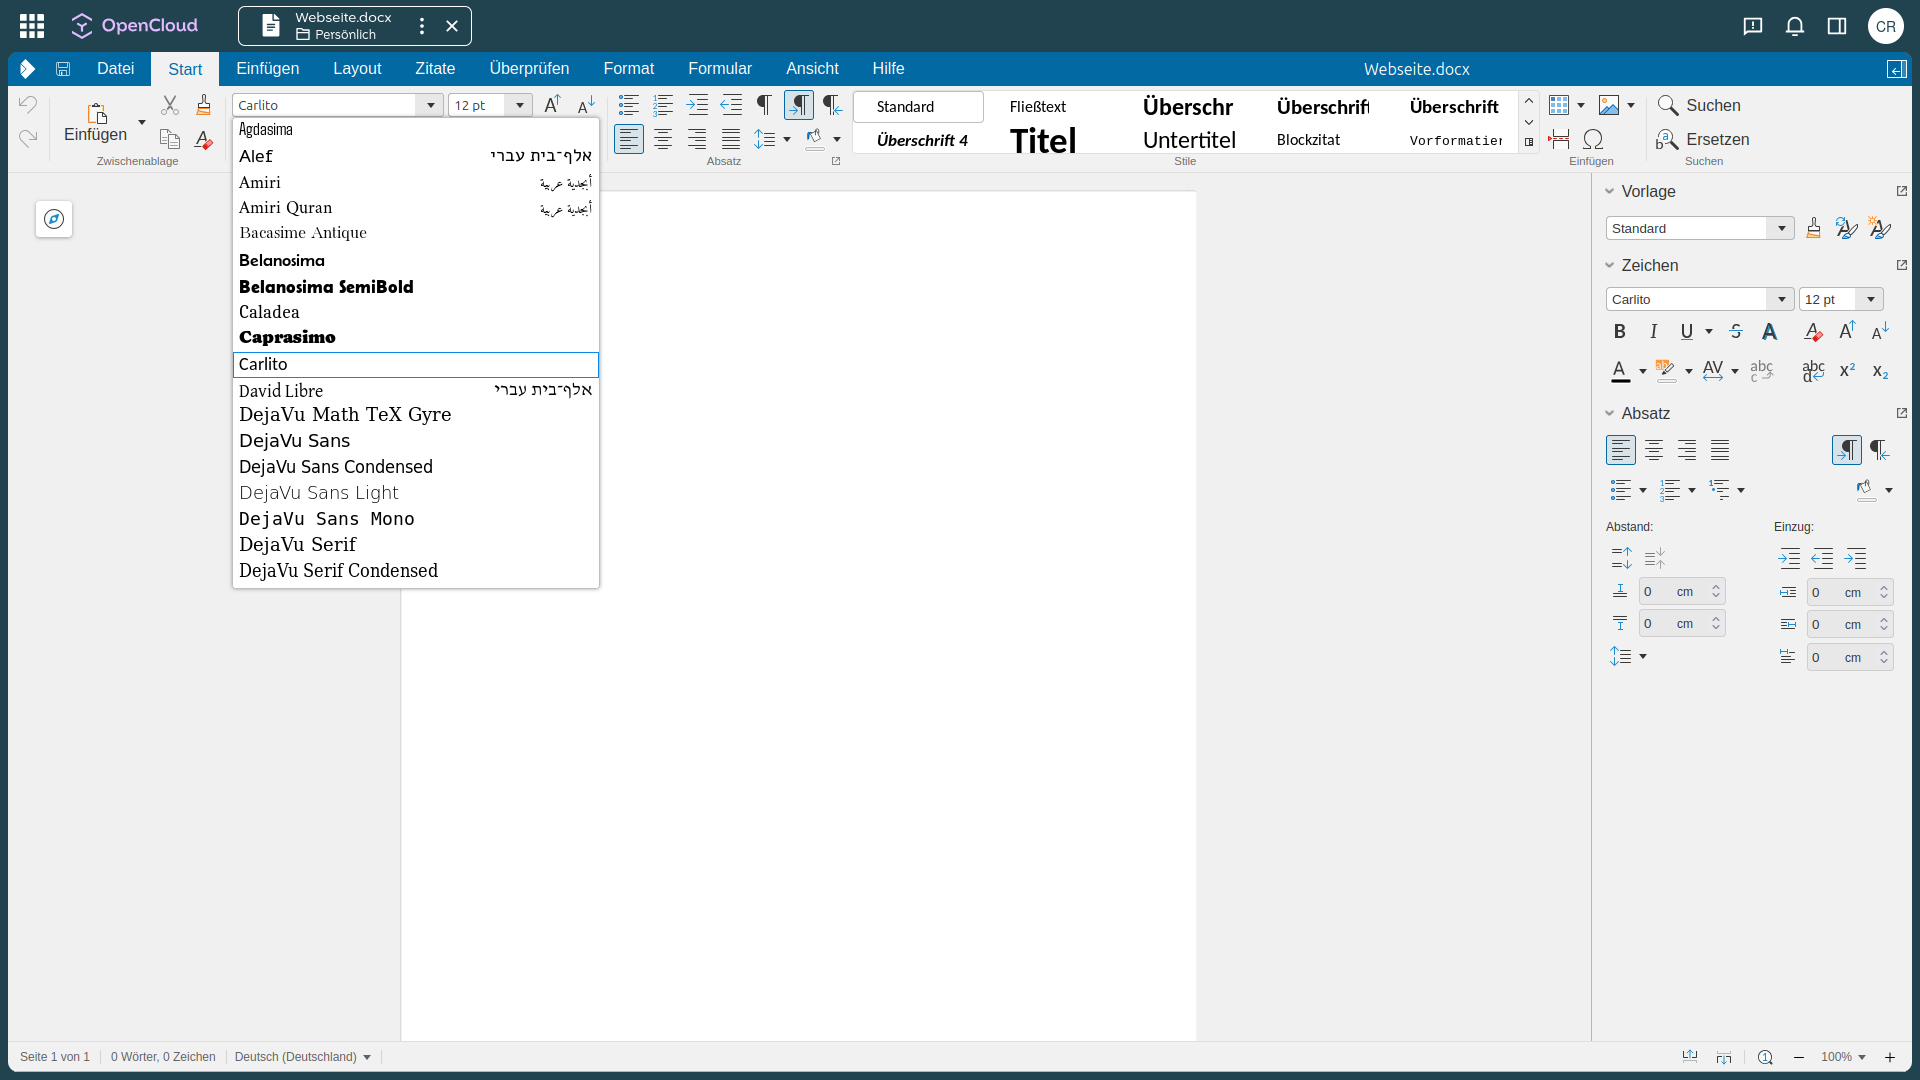Screen dimensions: 1920x1080
Task: Open the language Deutsch (Deutschland) dropdown
Action: pos(367,1057)
